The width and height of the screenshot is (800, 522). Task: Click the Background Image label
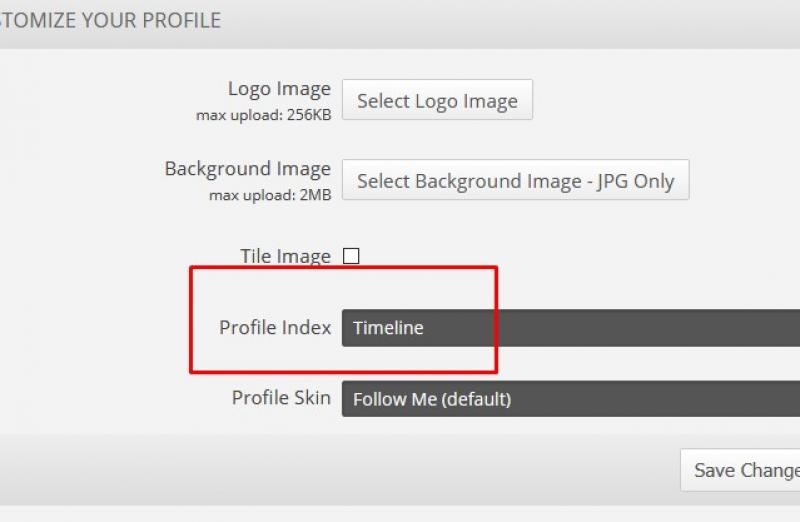click(247, 169)
